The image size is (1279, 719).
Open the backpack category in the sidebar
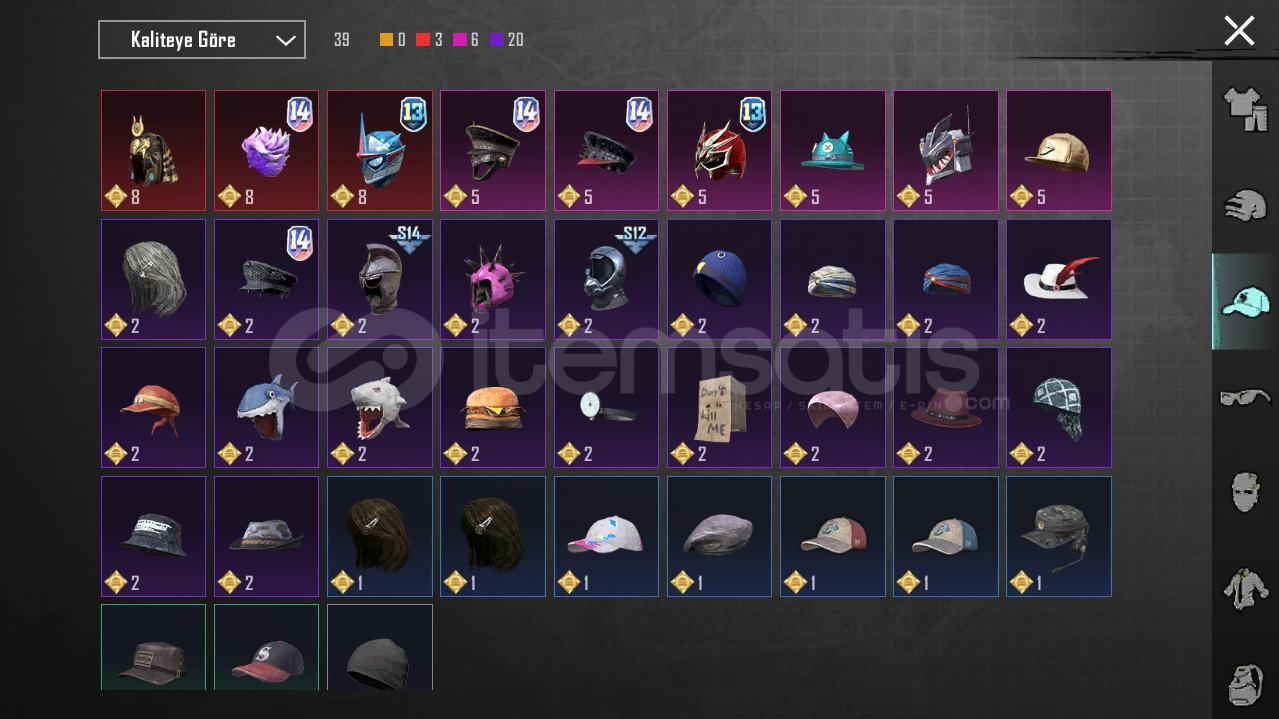1245,683
